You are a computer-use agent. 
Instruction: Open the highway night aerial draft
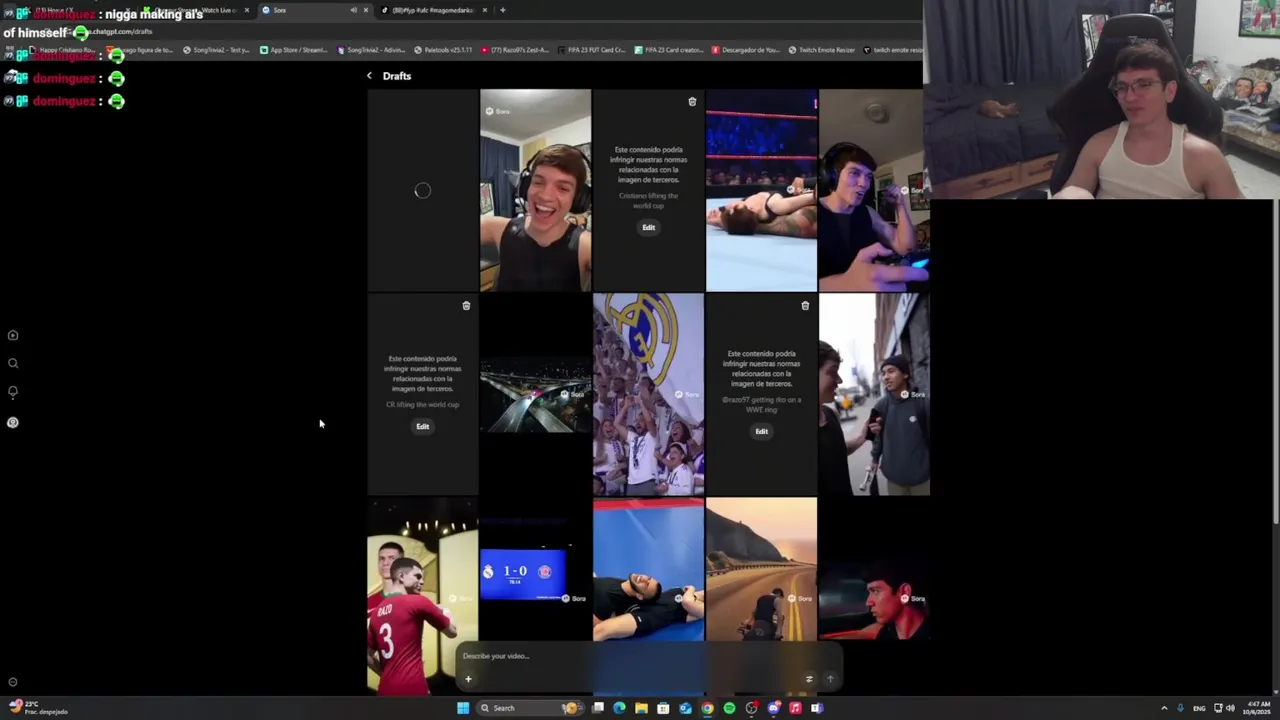535,394
